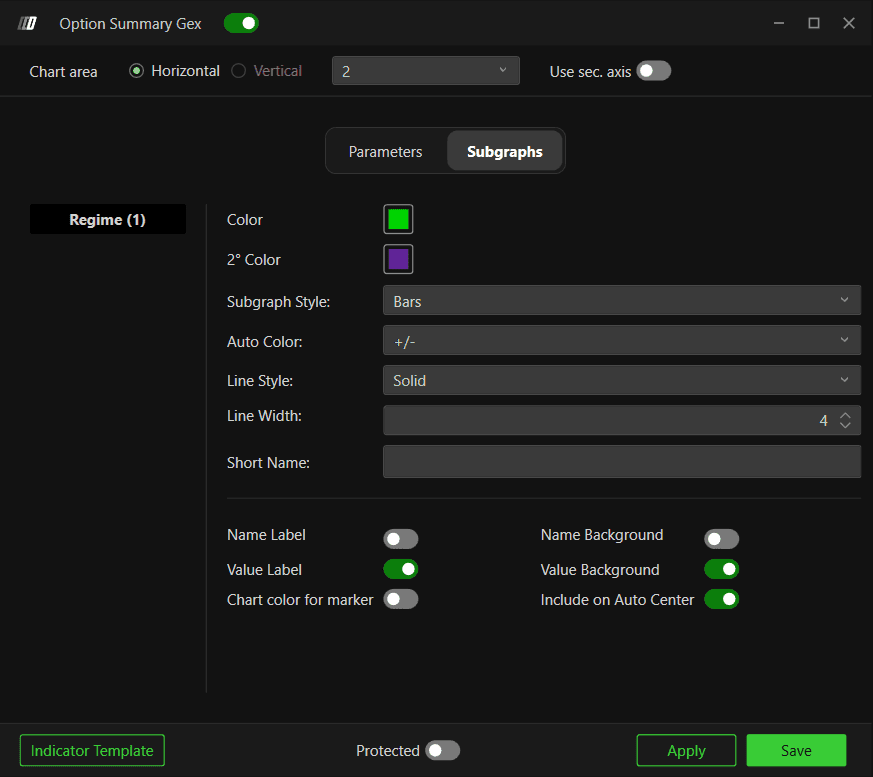The height and width of the screenshot is (777, 873).
Task: Open the chart area number dropdown
Action: pyautogui.click(x=425, y=71)
